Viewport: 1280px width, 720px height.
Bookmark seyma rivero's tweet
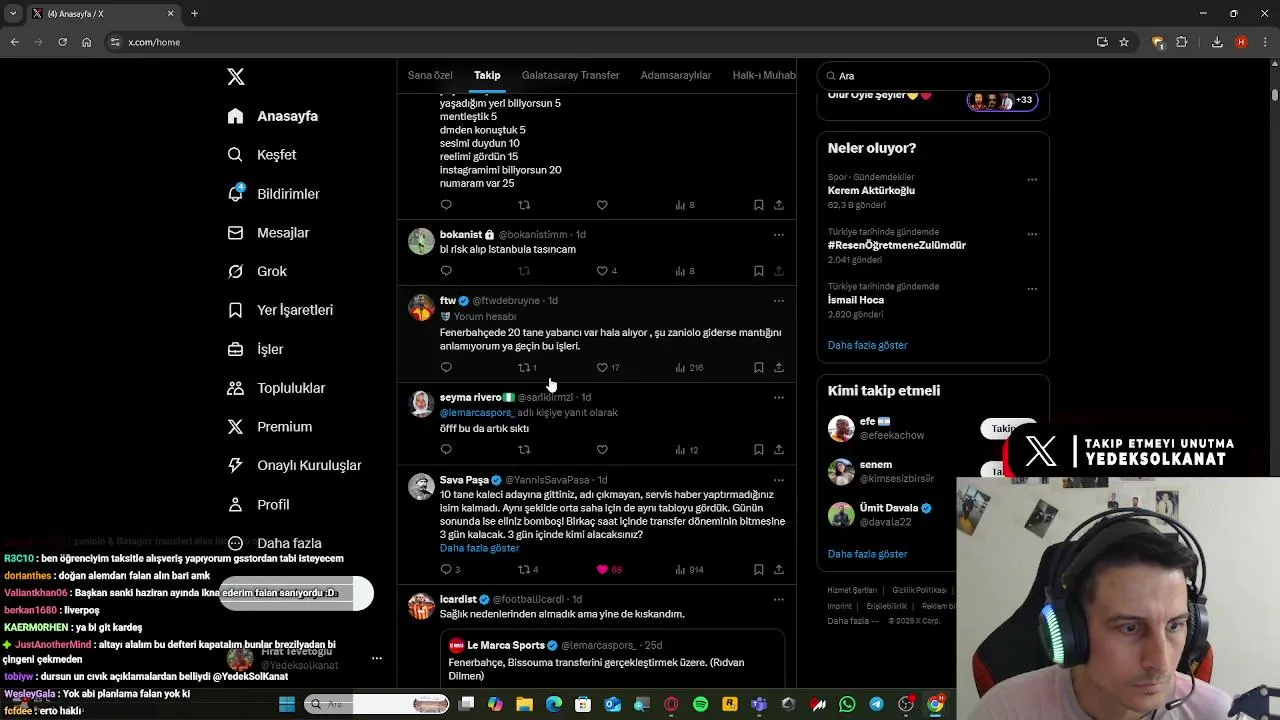[759, 449]
